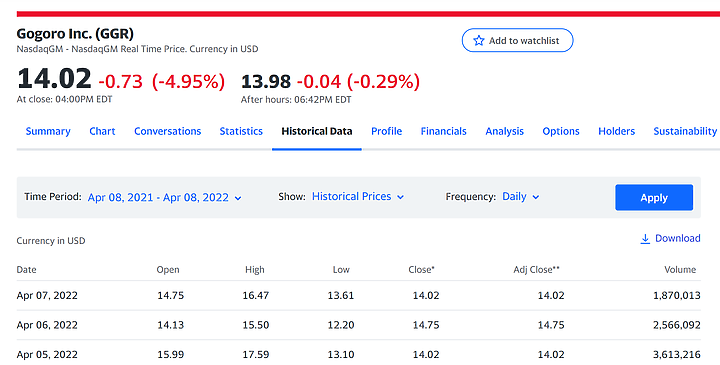The height and width of the screenshot is (365, 720).
Task: Open the Profile tab
Action: click(387, 131)
